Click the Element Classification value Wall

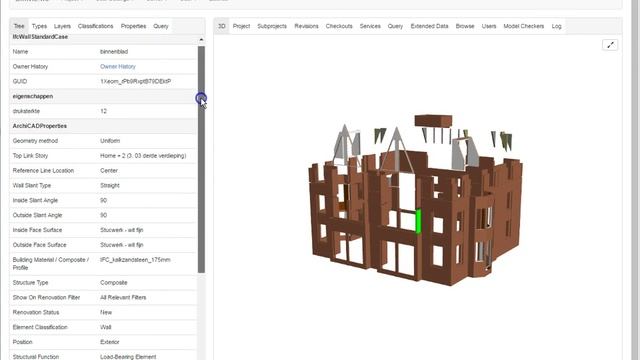click(105, 327)
